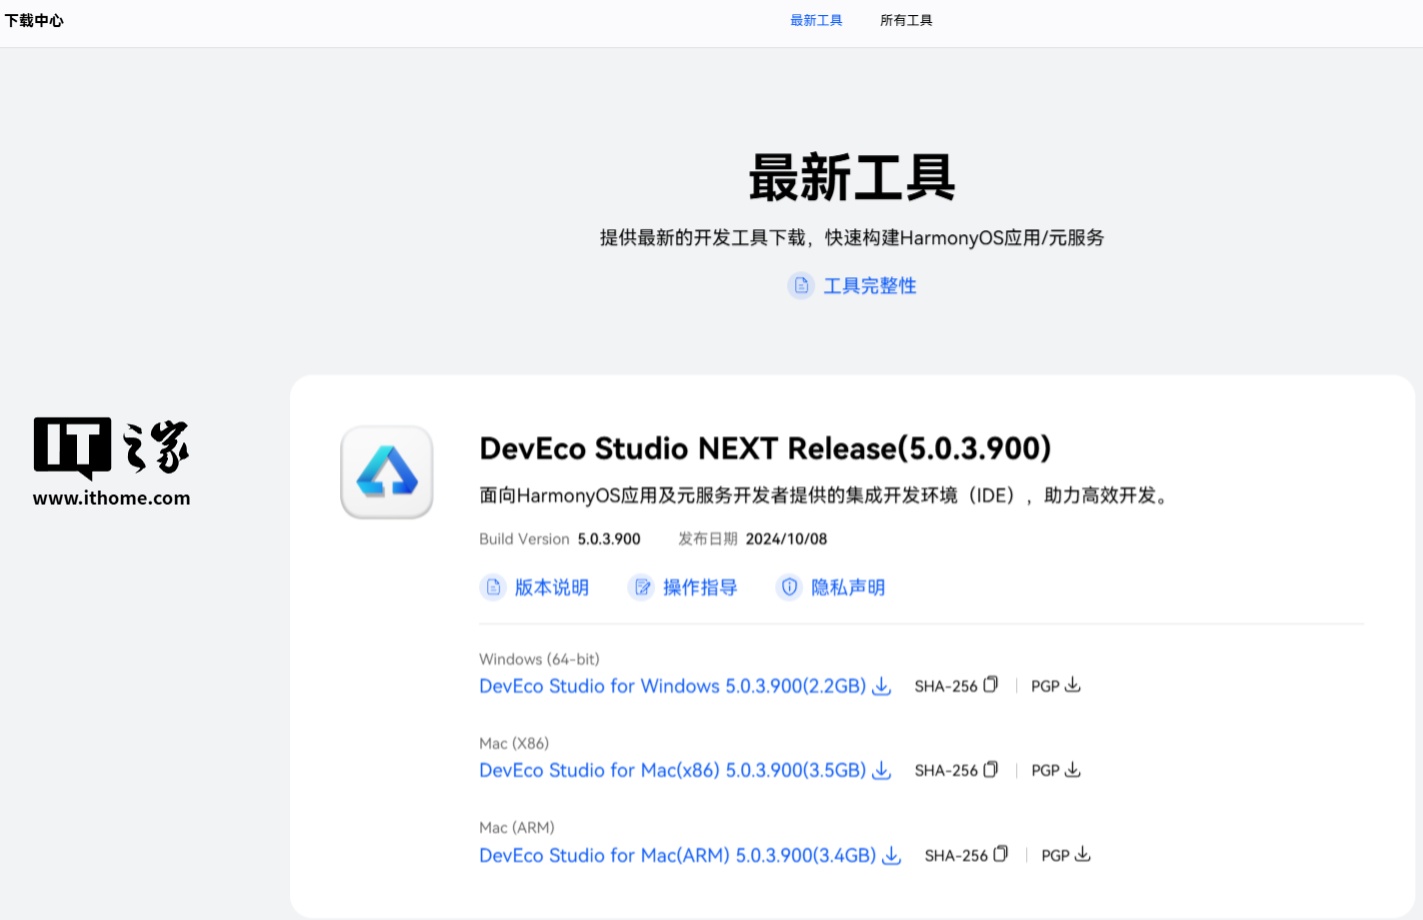
Task: Download PGP signature for Windows package
Action: click(x=1073, y=685)
